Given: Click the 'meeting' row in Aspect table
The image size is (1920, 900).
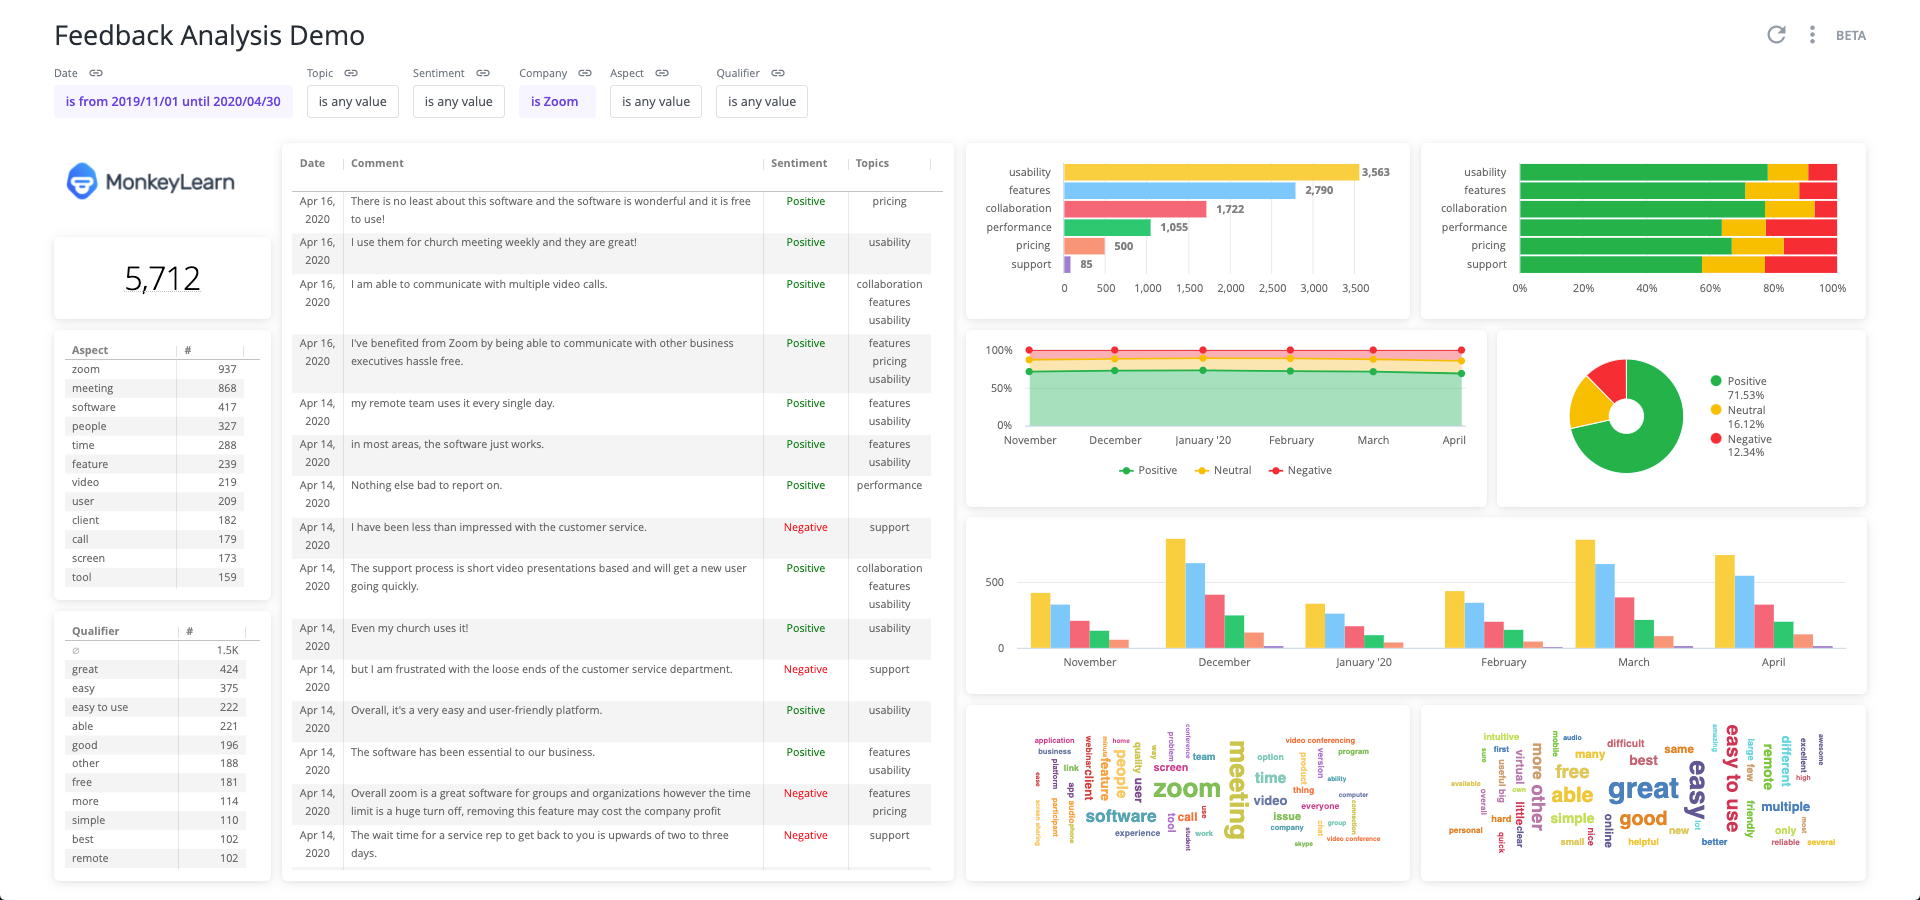Looking at the screenshot, I should pyautogui.click(x=155, y=388).
